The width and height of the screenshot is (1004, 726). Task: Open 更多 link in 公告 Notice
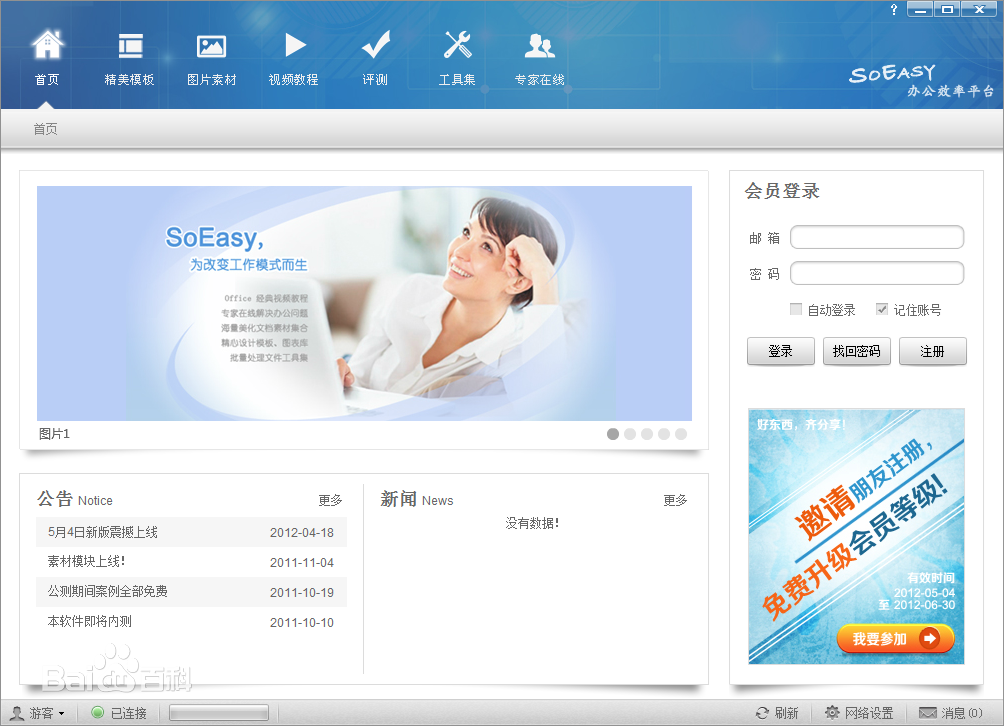[330, 500]
